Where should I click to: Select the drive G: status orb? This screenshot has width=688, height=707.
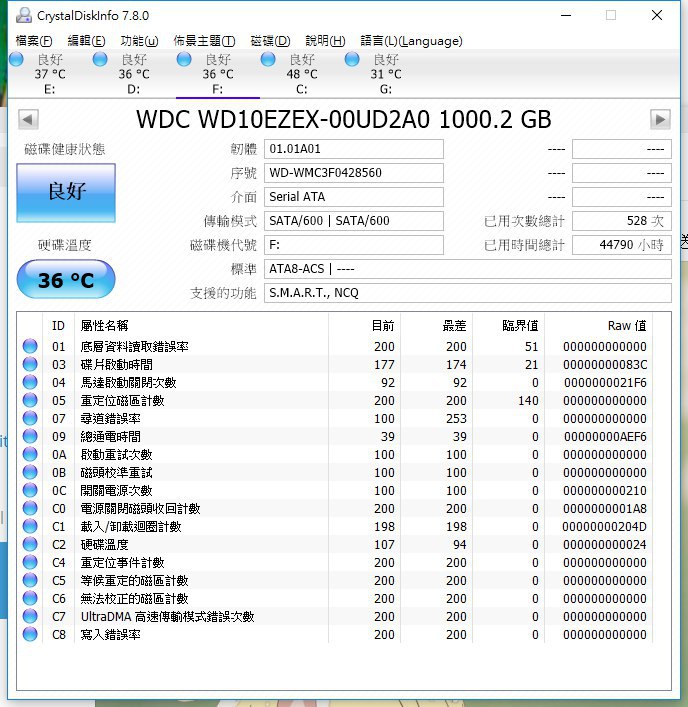352,60
